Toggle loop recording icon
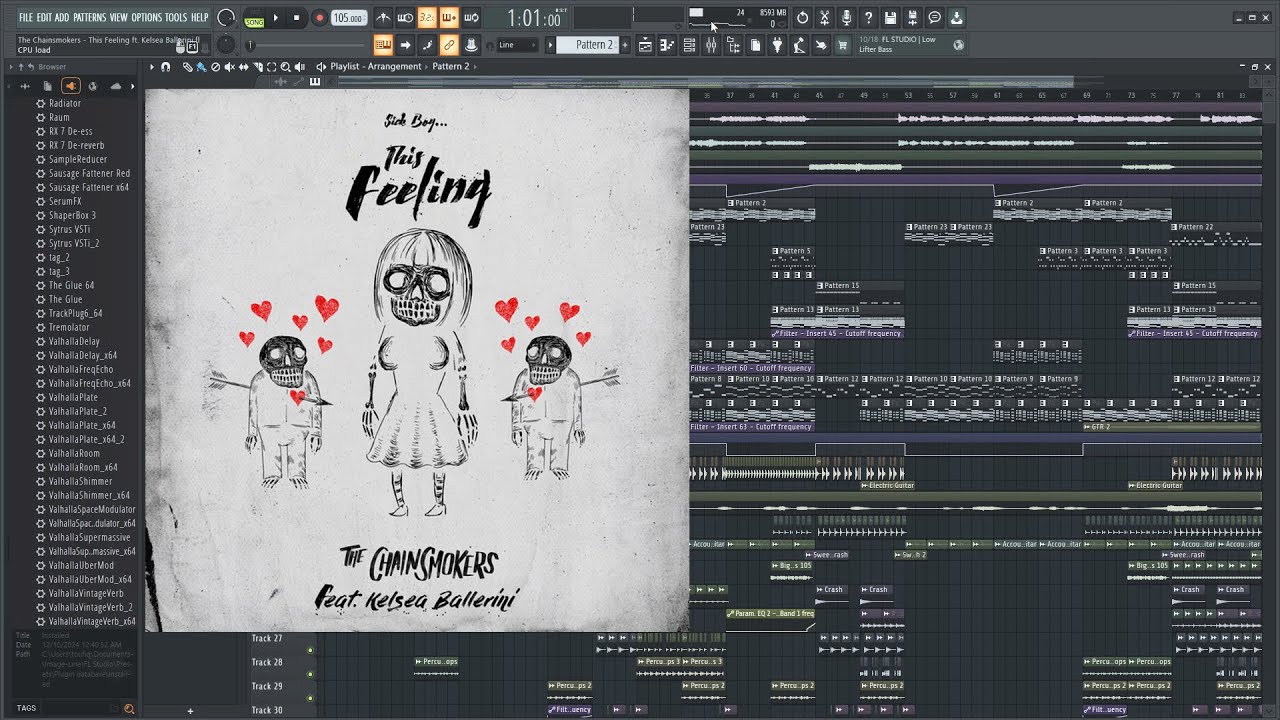Screen dimensions: 1280x720 click(471, 18)
